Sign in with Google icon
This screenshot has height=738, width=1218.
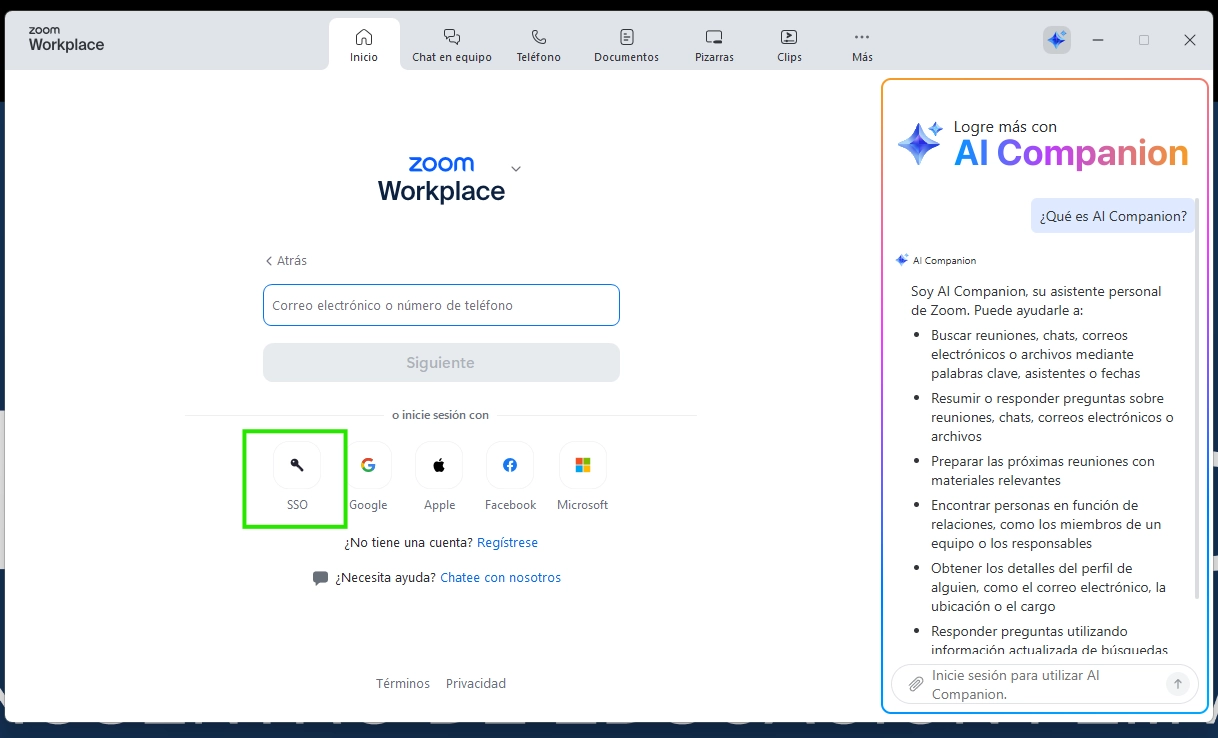(368, 465)
